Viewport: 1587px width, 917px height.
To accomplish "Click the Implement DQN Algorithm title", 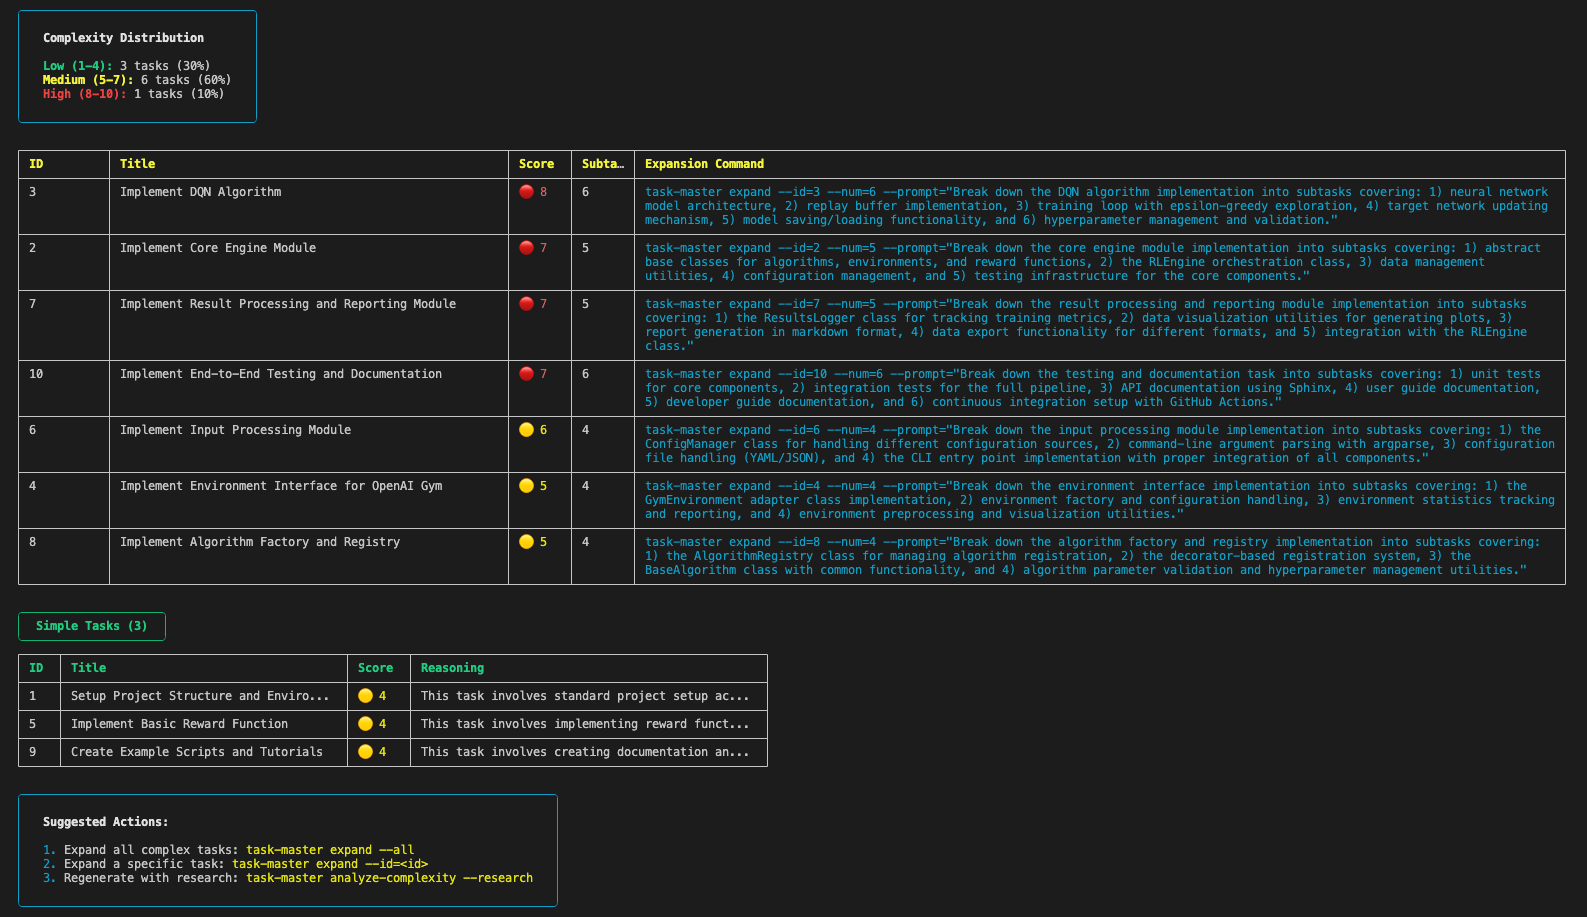I will click(200, 192).
